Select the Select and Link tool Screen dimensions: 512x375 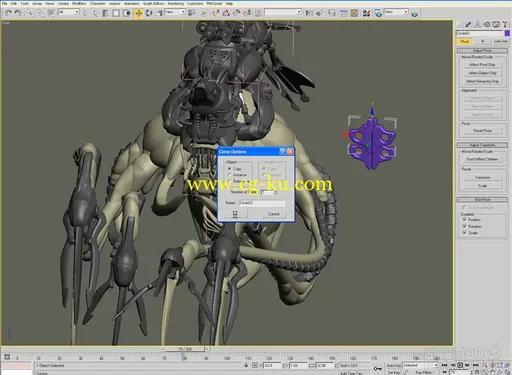click(30, 13)
